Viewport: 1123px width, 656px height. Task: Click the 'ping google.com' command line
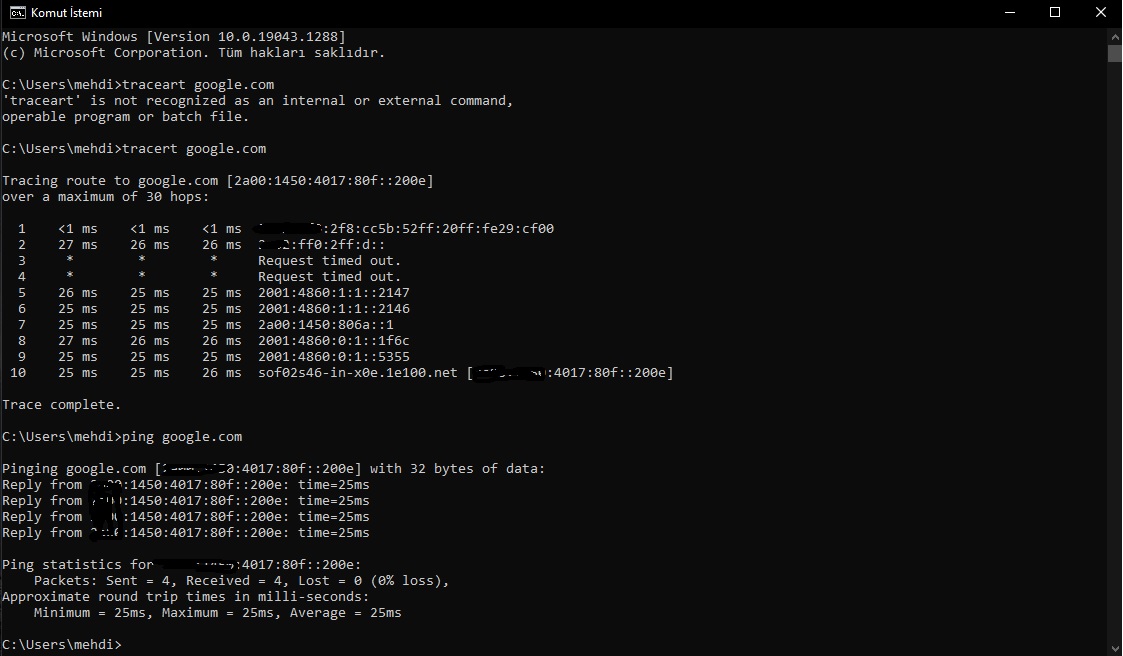122,437
